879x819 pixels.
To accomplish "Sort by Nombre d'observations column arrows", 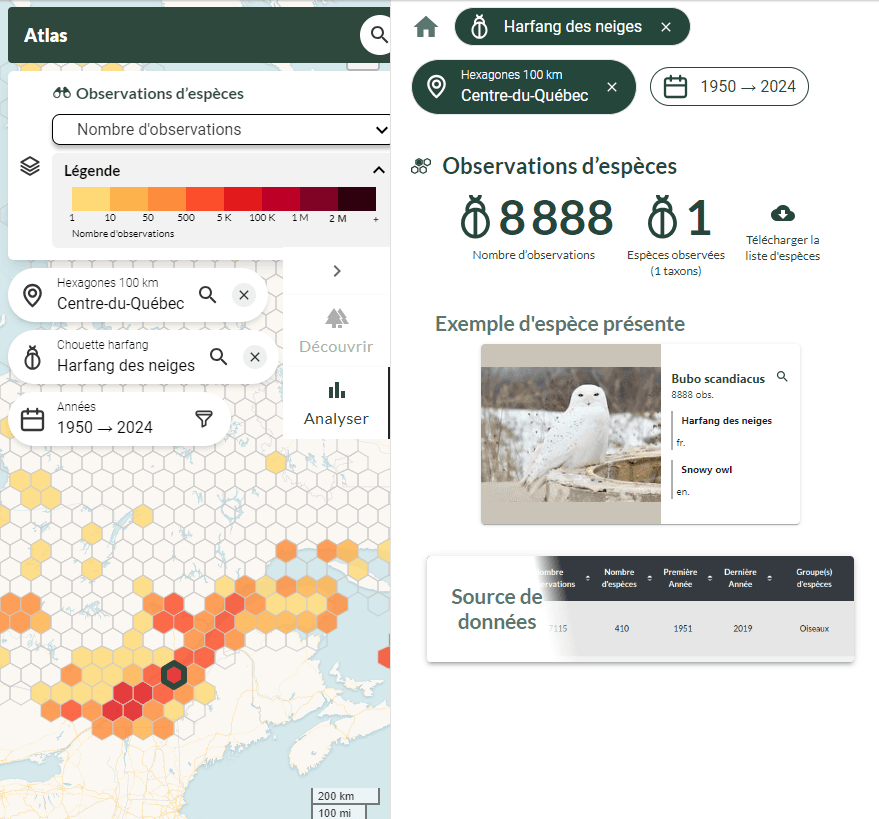I will coord(587,578).
